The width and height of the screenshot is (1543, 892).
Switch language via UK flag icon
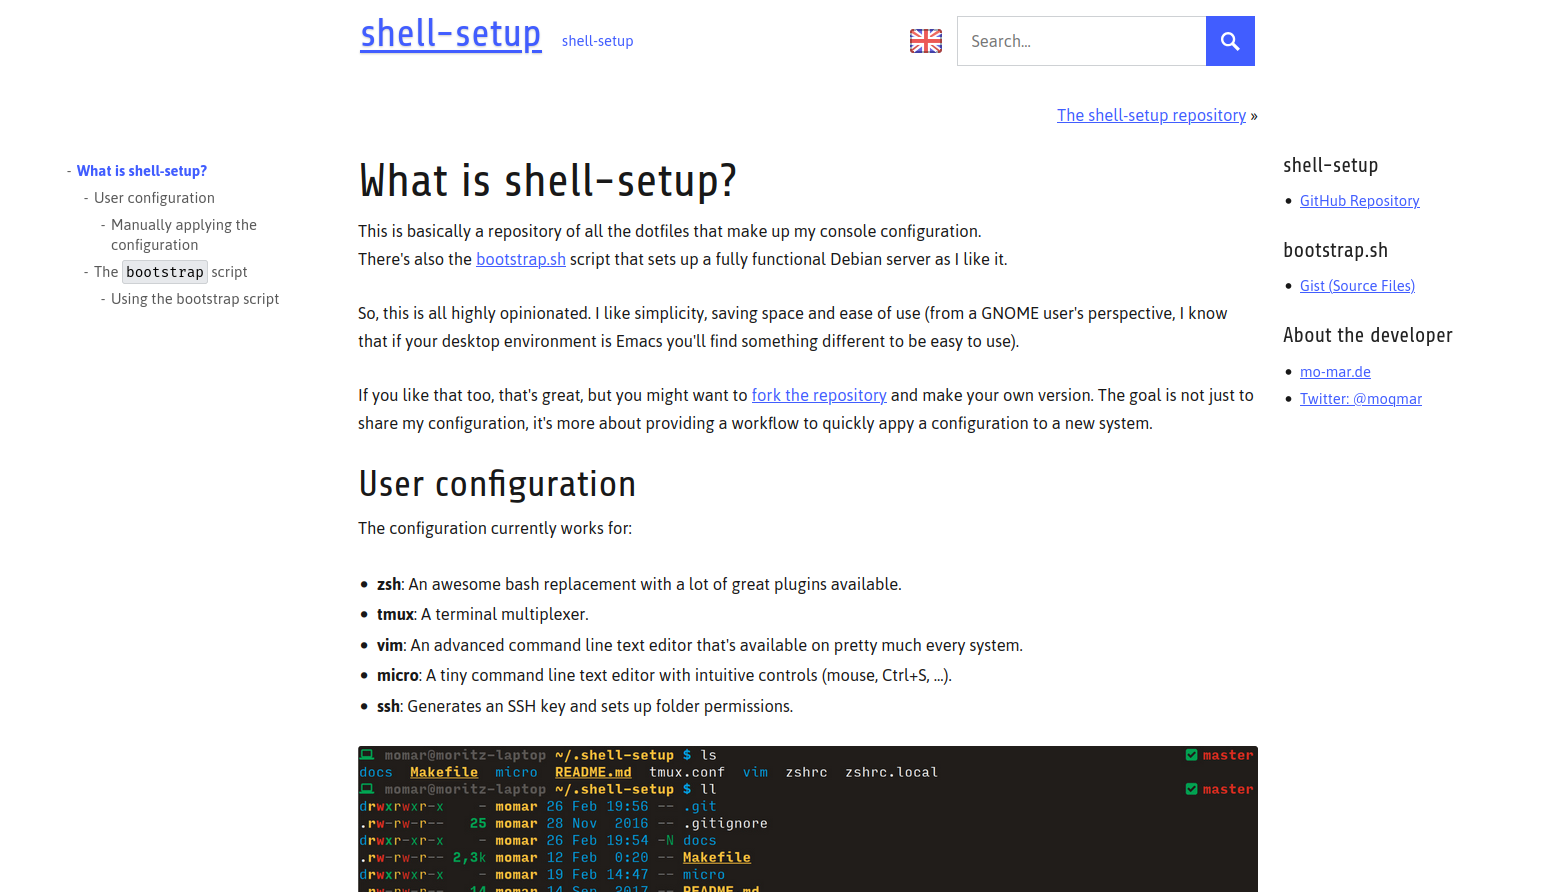point(926,41)
